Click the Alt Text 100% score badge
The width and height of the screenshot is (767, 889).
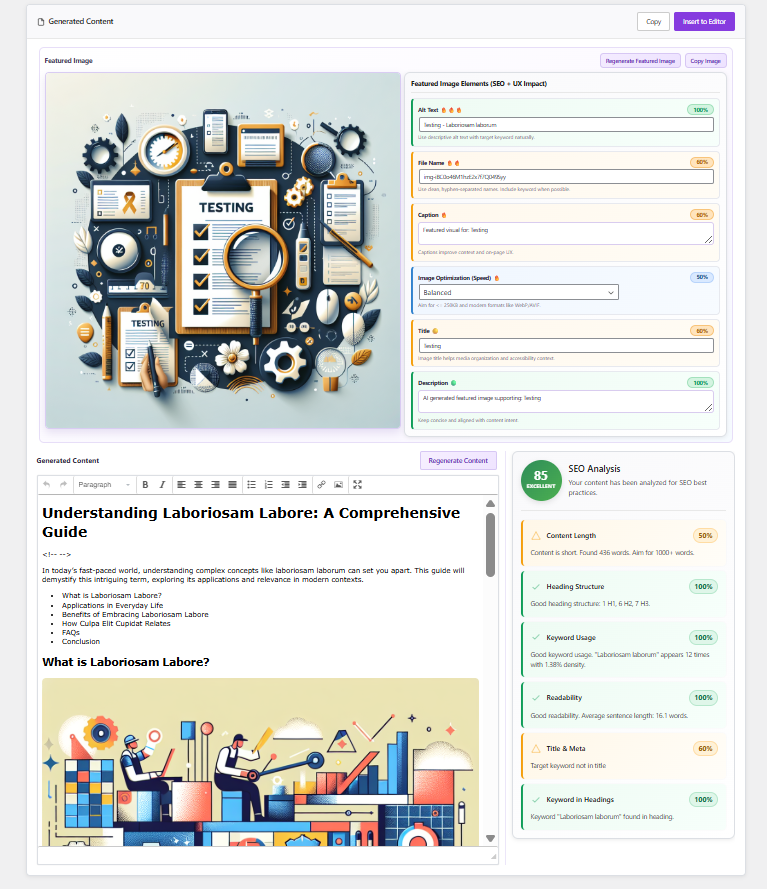[x=701, y=110]
